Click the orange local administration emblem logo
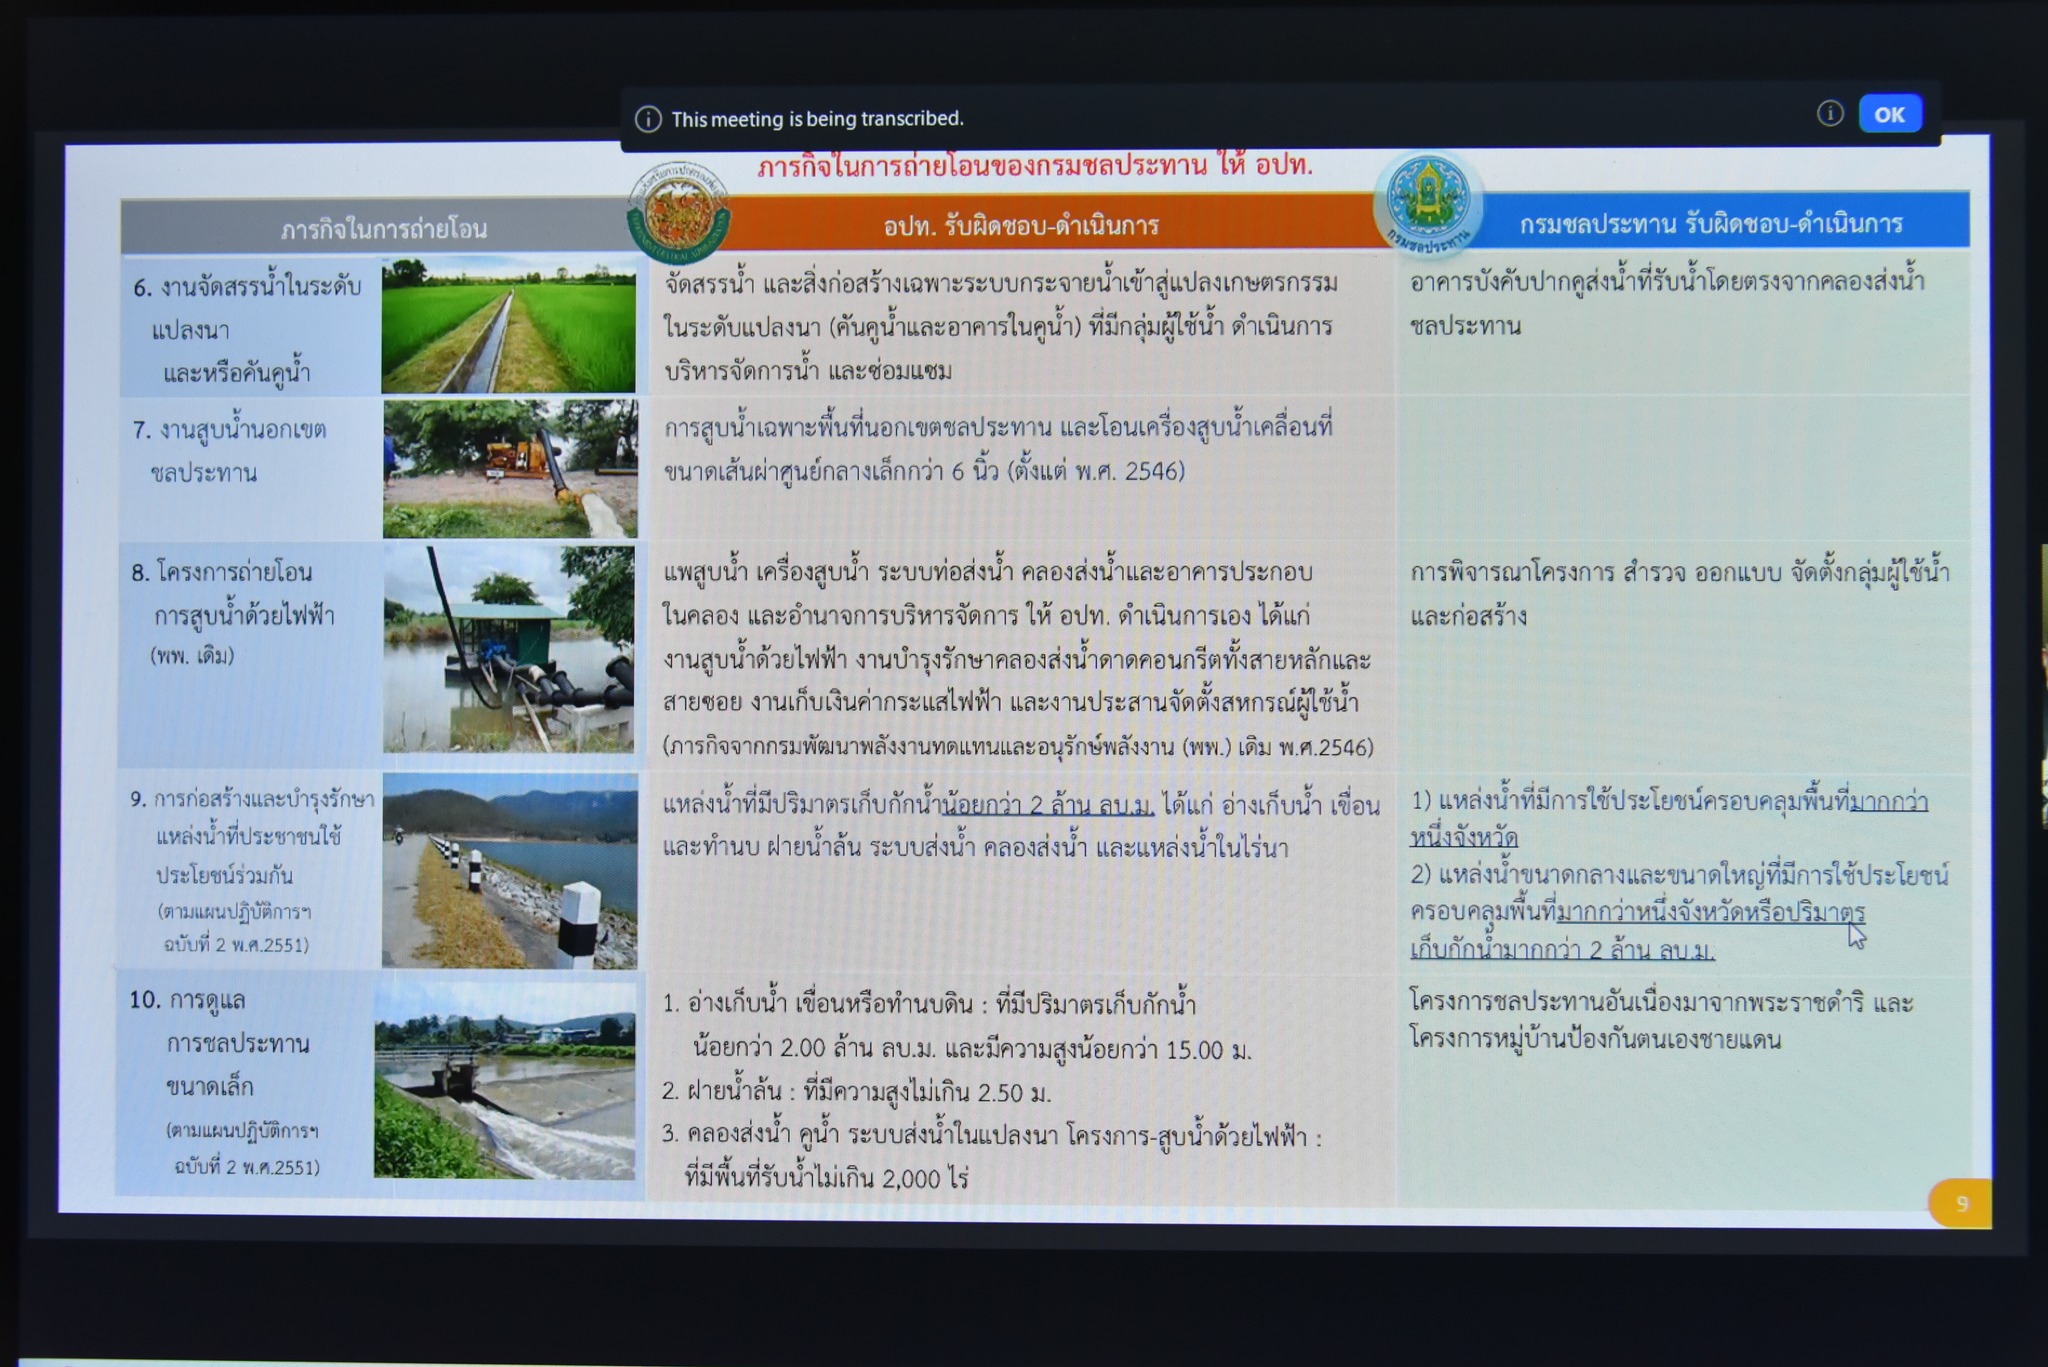Viewport: 2048px width, 1367px height. click(679, 213)
